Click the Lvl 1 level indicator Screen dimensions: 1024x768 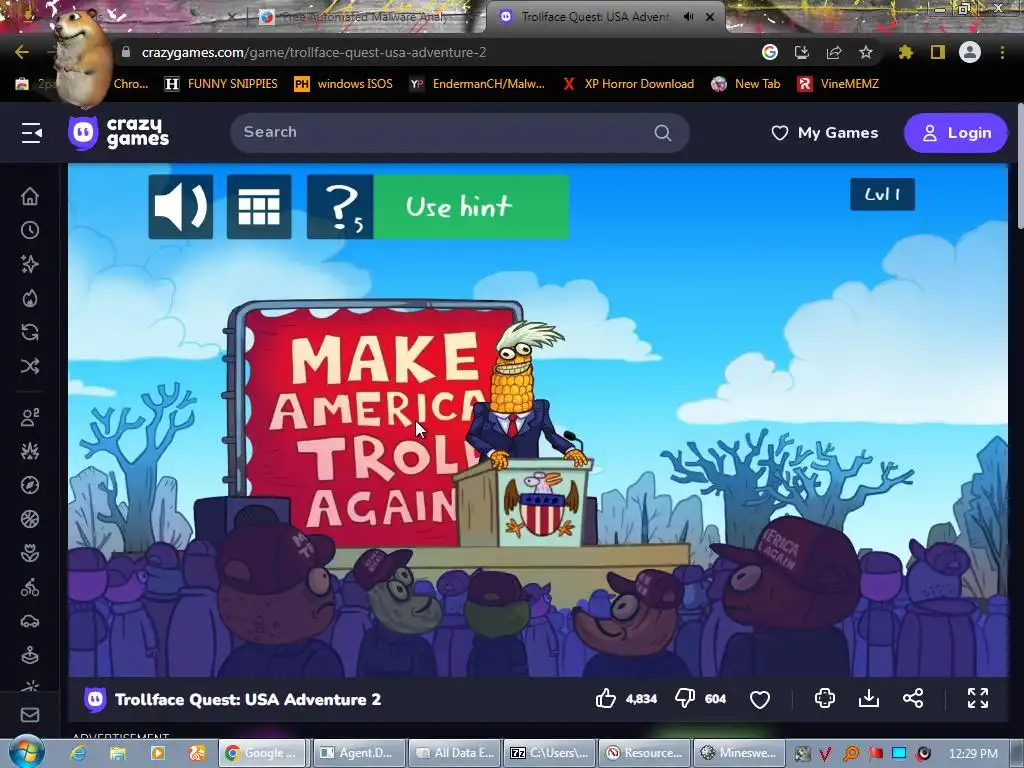pyautogui.click(x=882, y=194)
